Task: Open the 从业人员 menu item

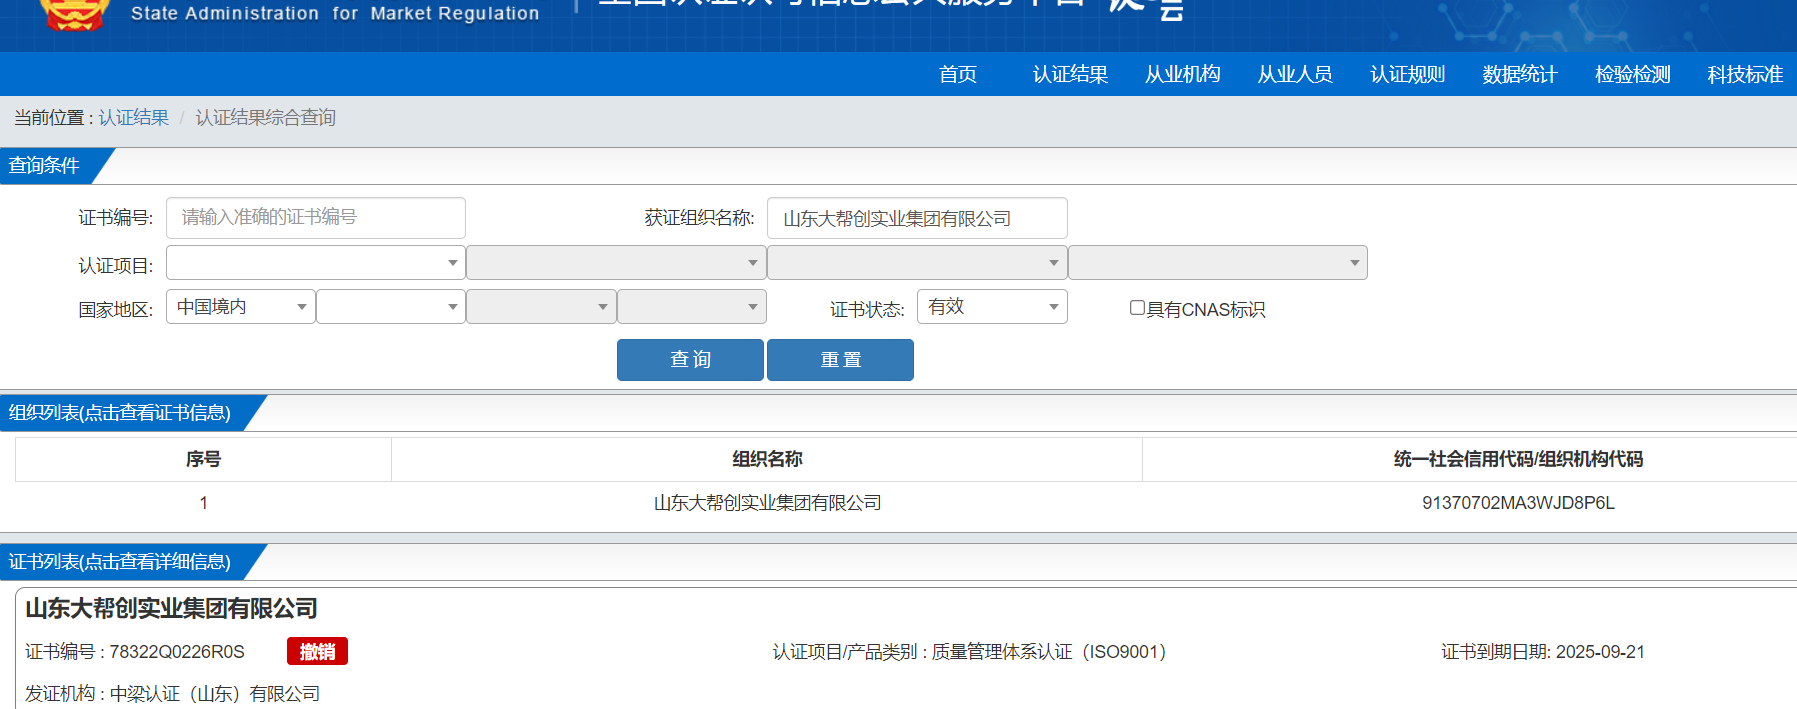Action: point(1295,74)
